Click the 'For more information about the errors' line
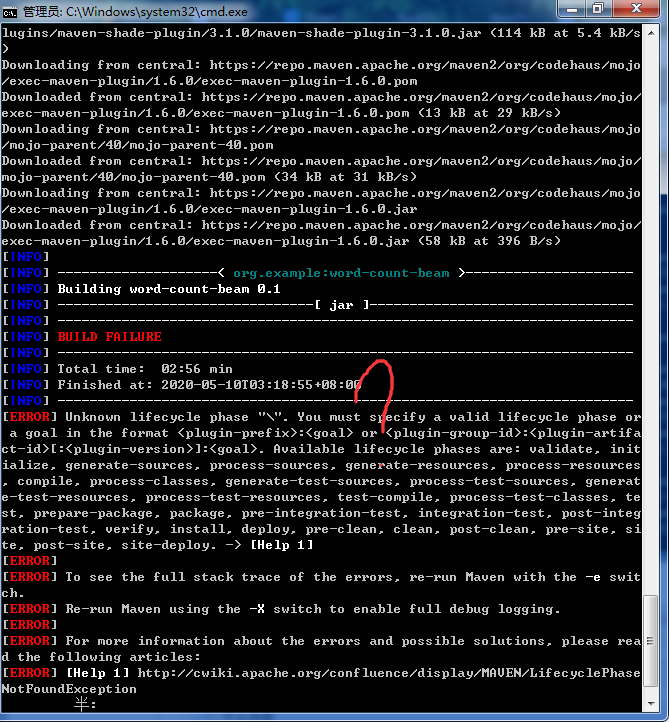The image size is (669, 722). pos(321,649)
